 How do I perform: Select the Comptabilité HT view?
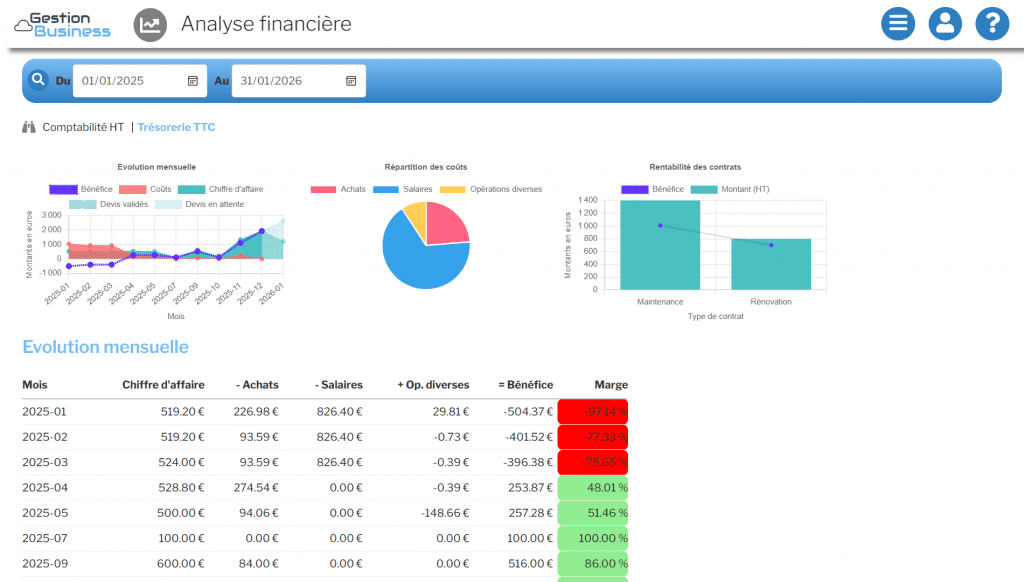coord(83,127)
